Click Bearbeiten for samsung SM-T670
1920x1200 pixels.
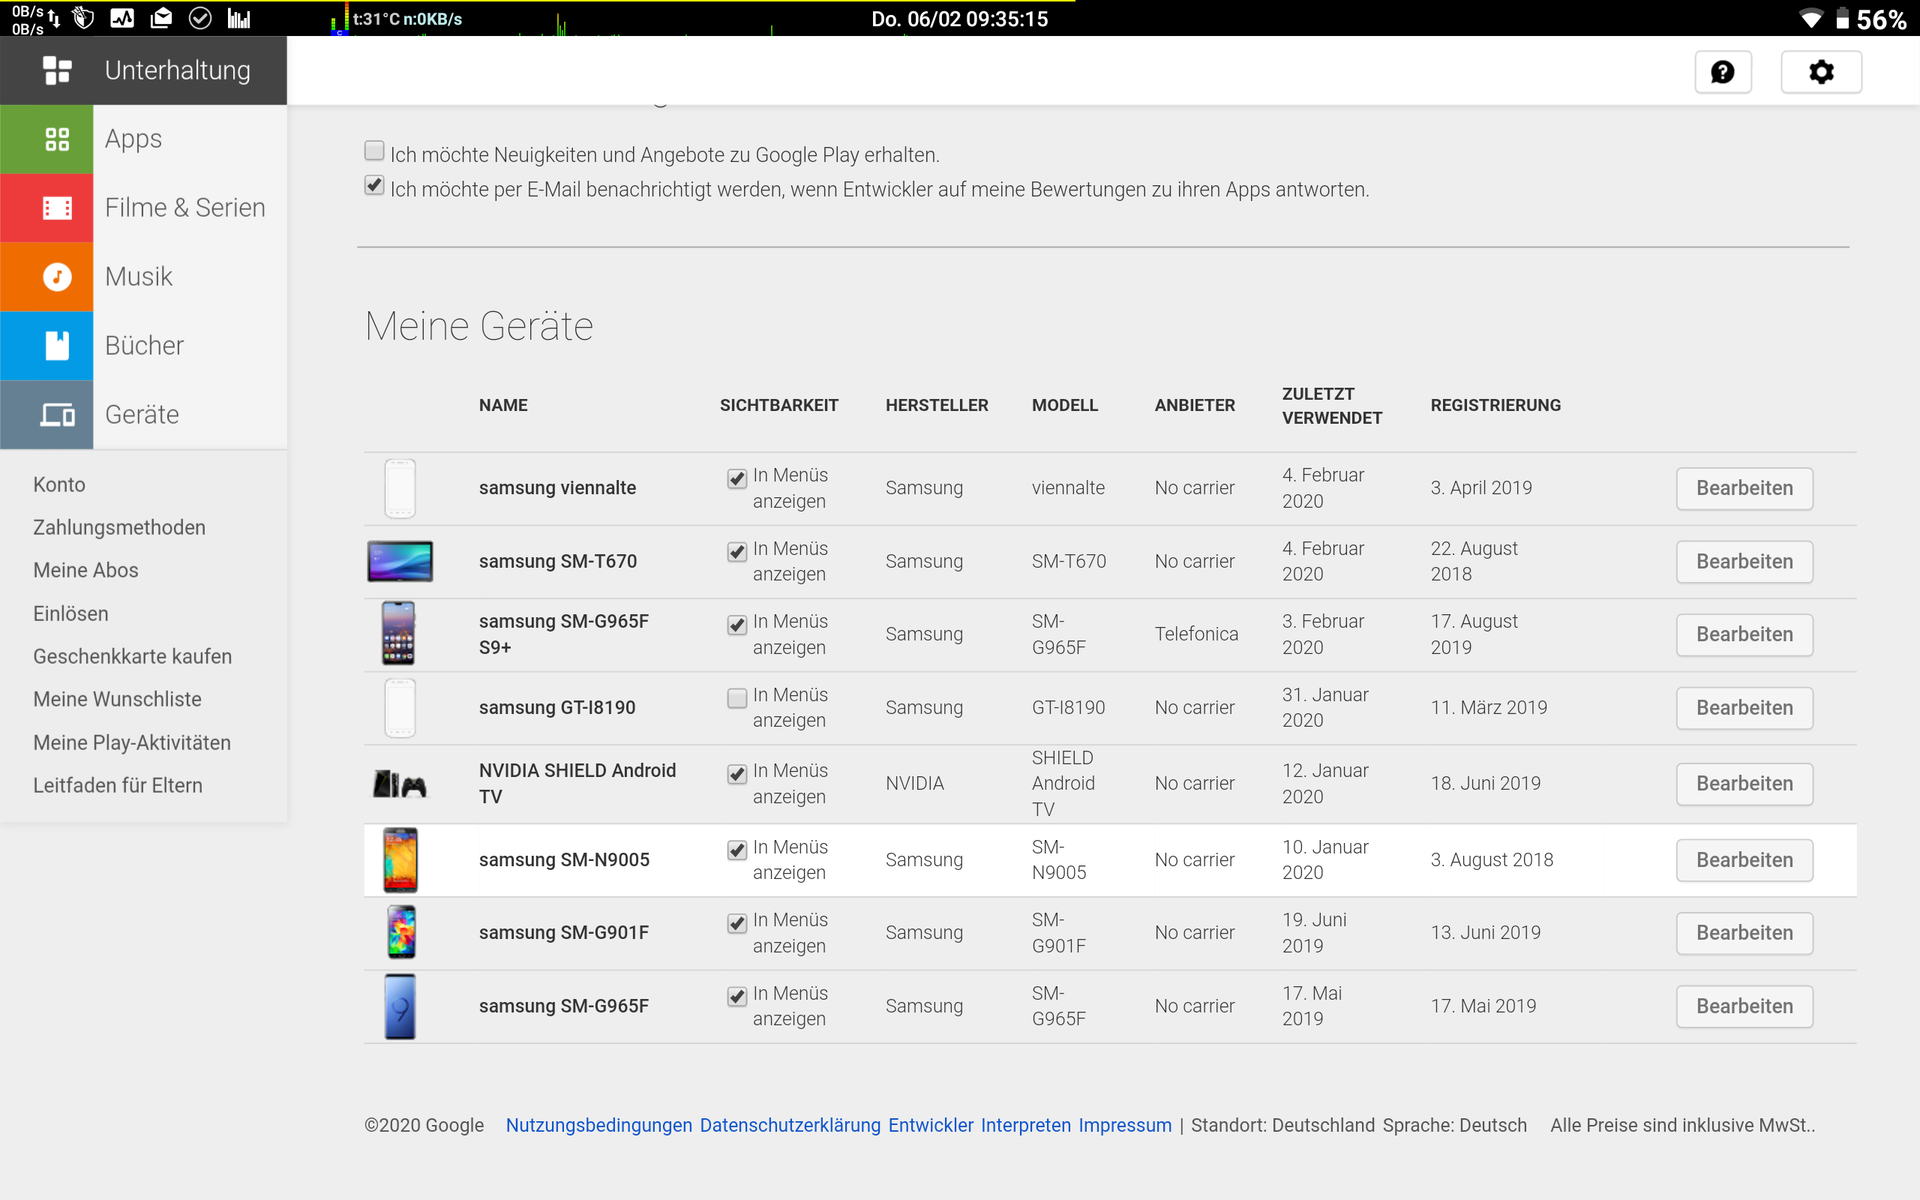click(1744, 561)
